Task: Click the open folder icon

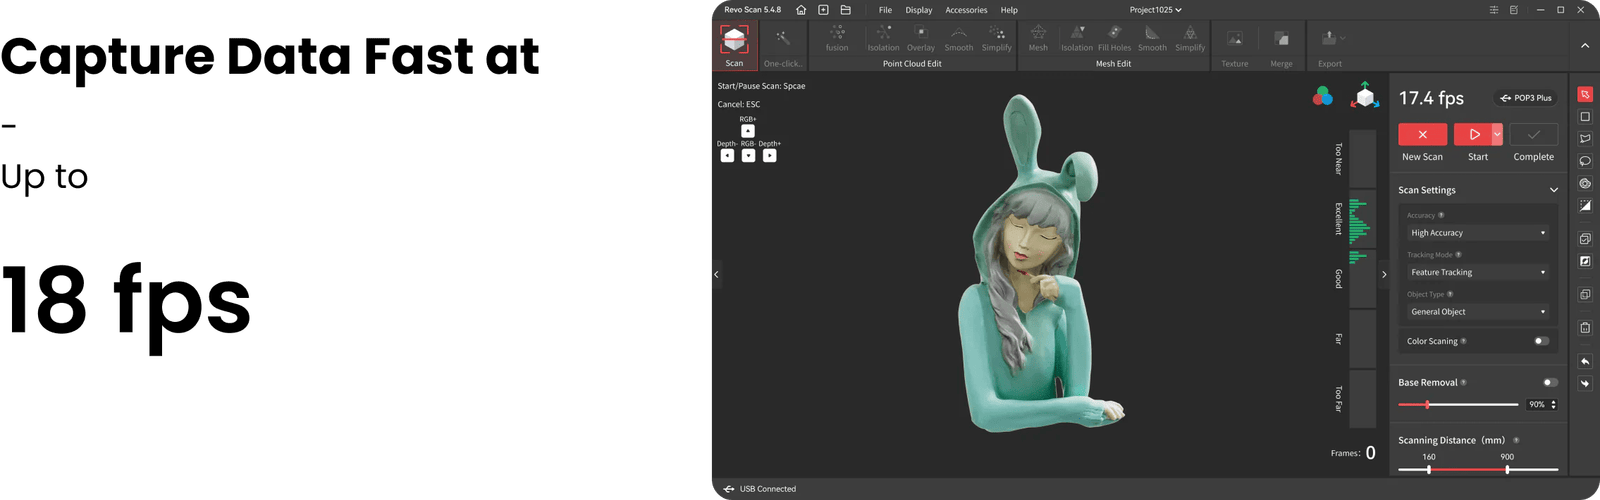Action: pos(845,10)
